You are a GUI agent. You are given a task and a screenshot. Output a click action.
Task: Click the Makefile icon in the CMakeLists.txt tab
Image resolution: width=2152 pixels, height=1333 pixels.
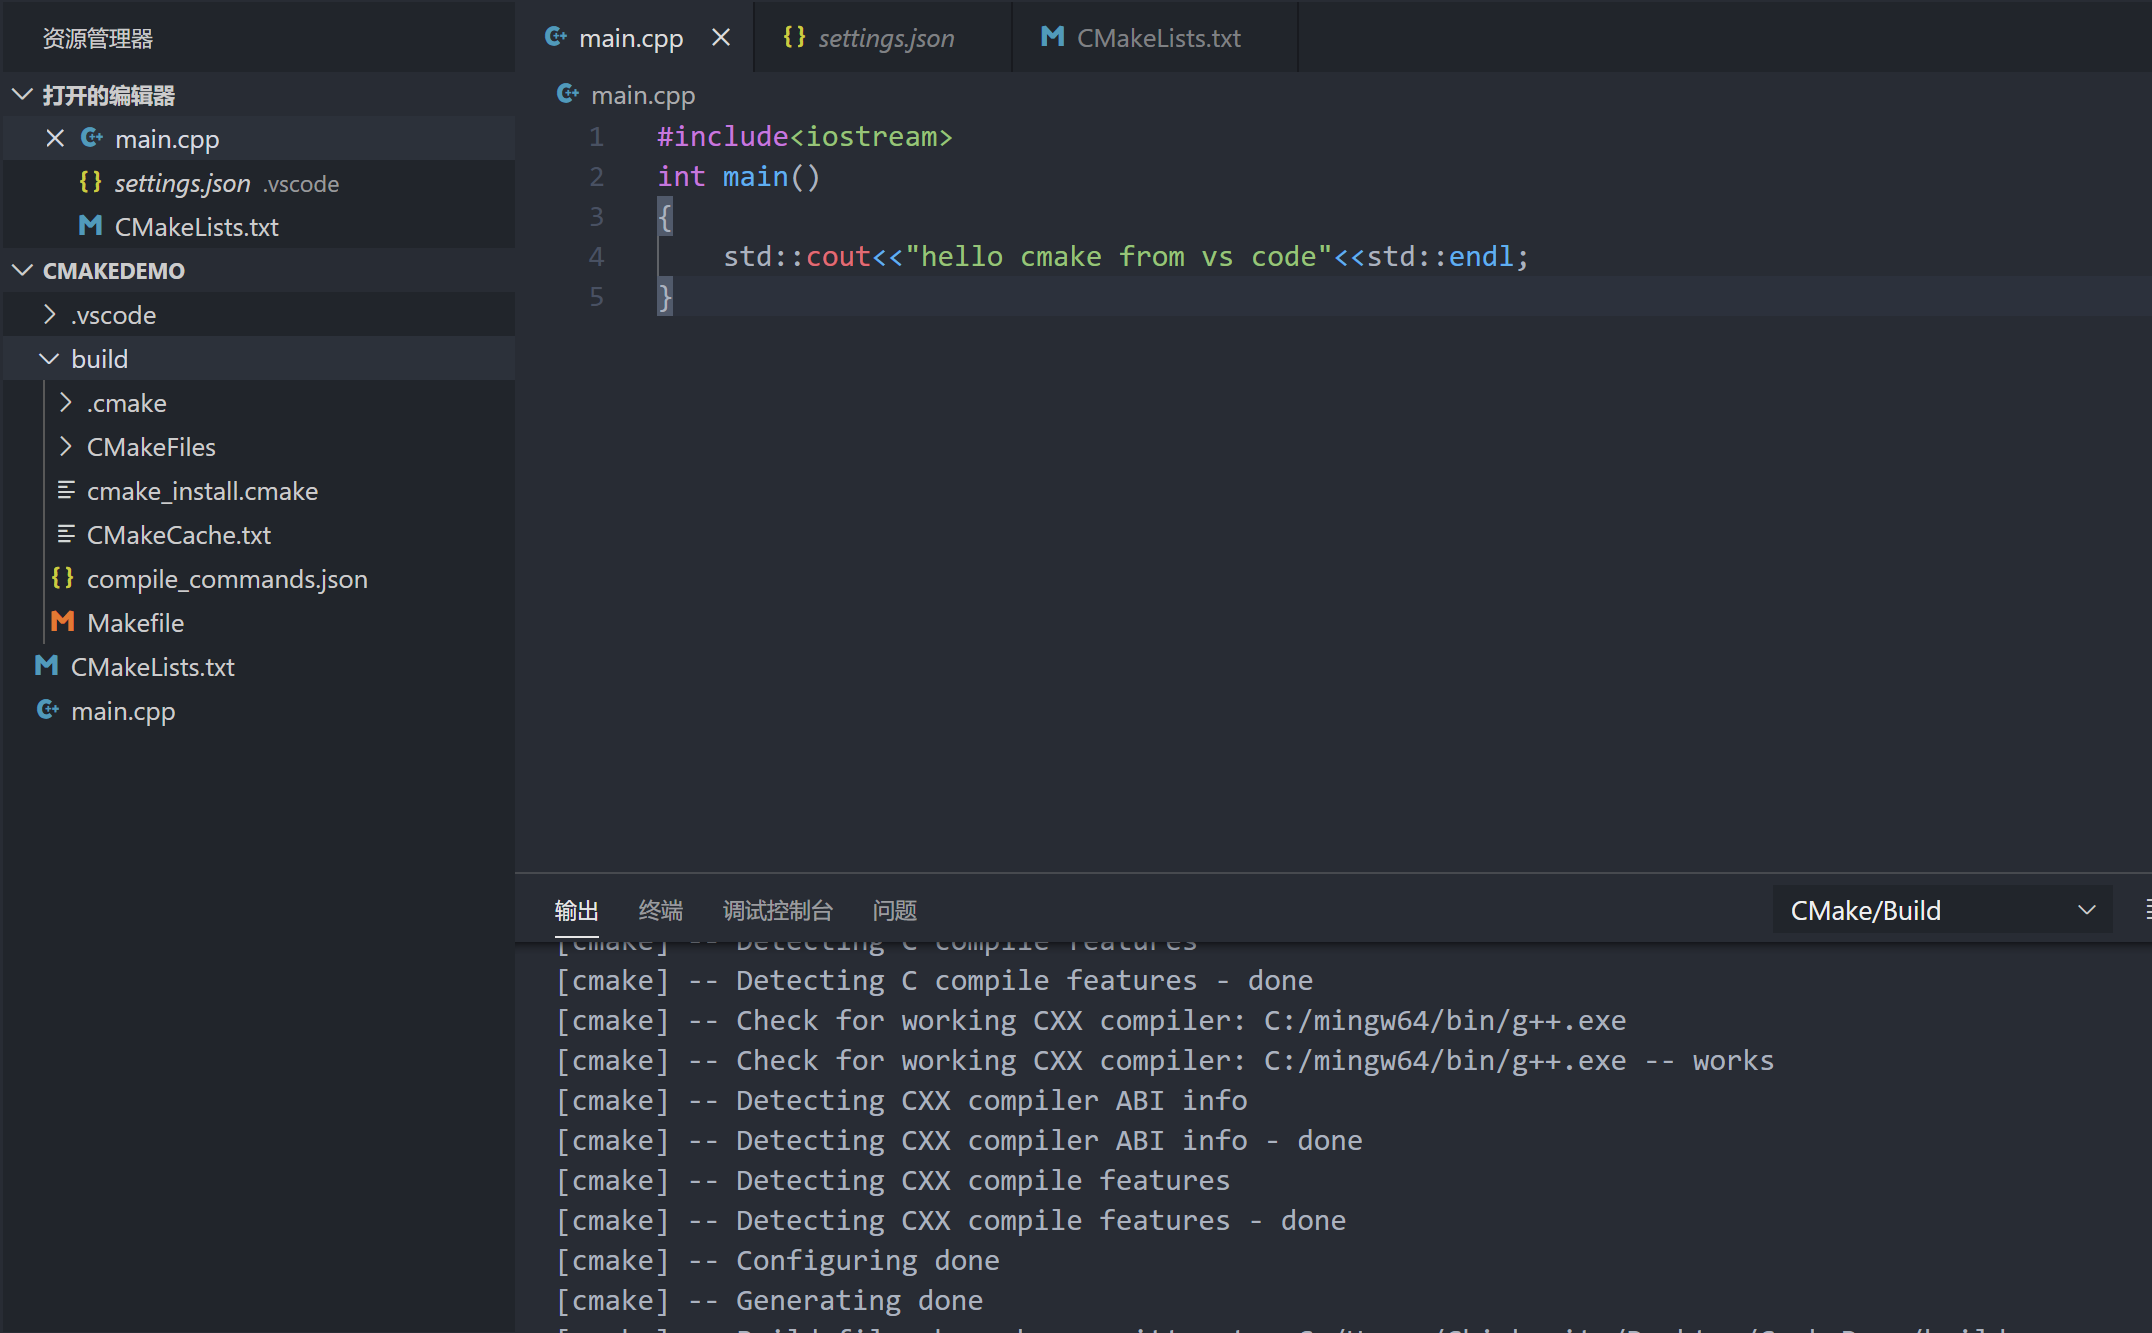point(1051,37)
